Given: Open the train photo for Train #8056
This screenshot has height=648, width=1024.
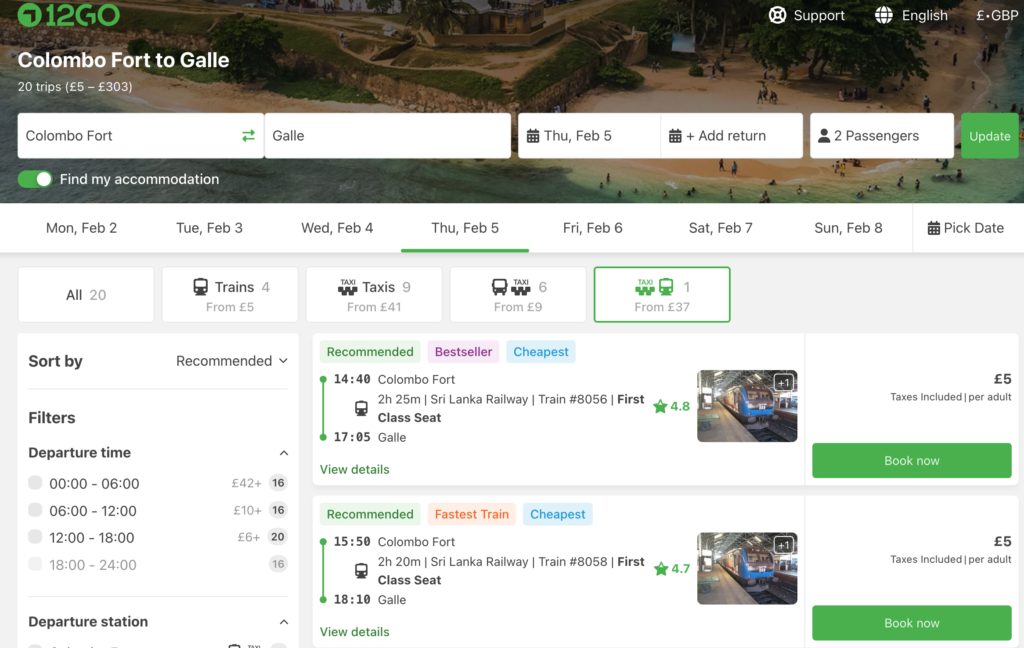Looking at the screenshot, I should point(747,406).
